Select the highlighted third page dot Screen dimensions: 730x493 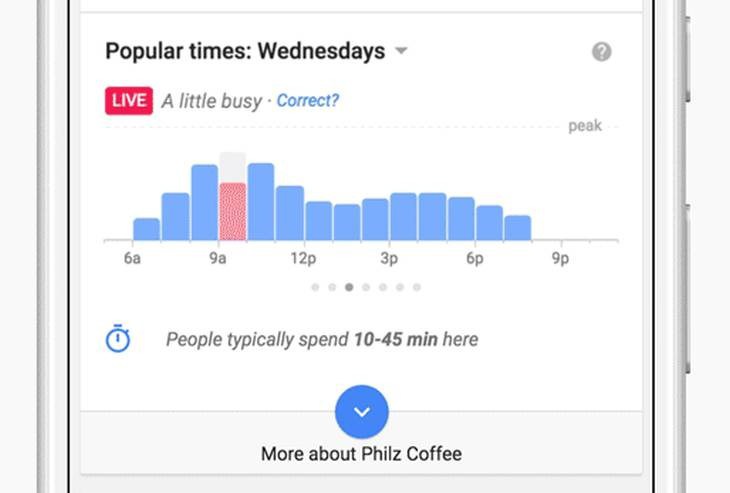[x=349, y=287]
